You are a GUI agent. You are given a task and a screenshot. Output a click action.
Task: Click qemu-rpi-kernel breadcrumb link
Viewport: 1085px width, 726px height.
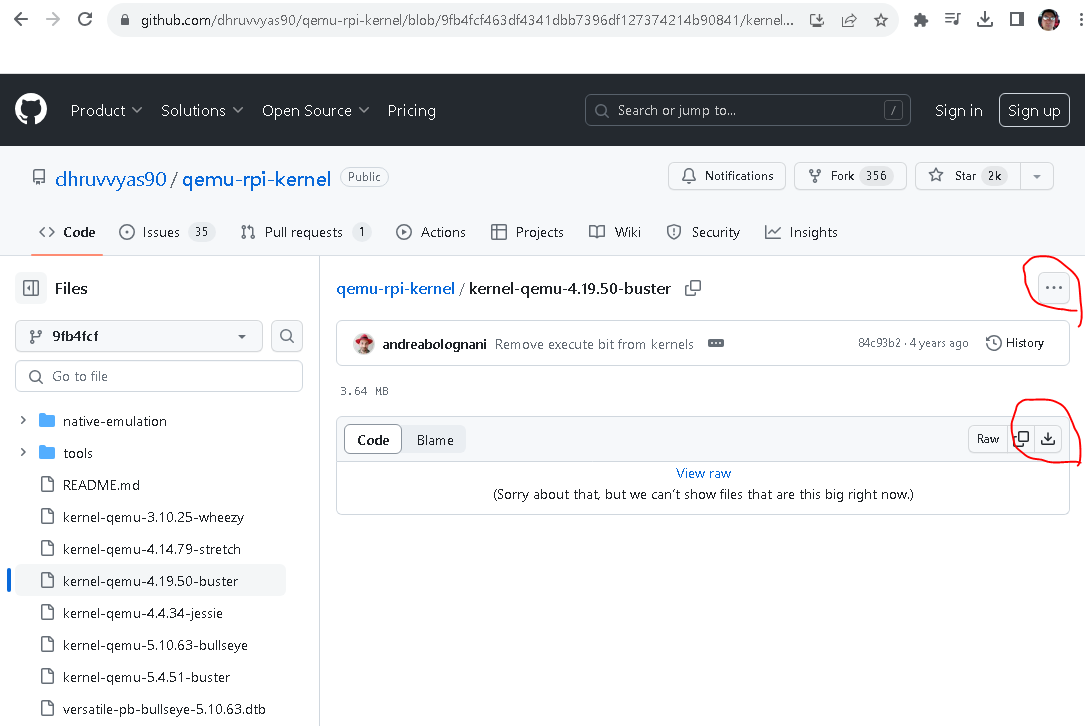click(395, 288)
